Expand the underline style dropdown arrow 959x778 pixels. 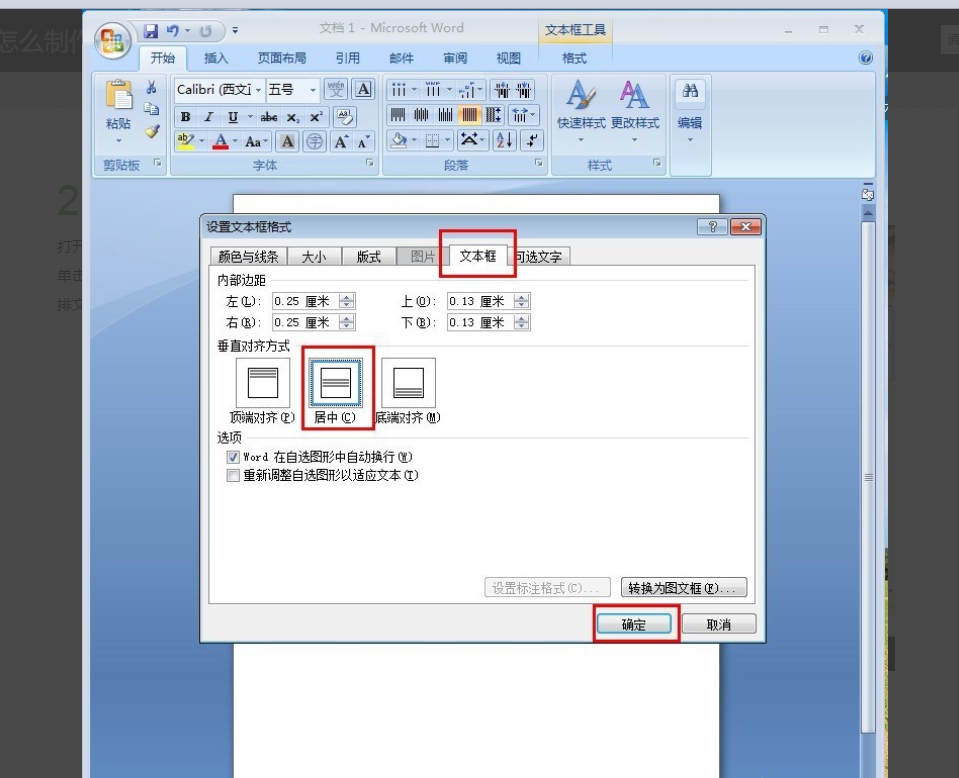[x=250, y=117]
